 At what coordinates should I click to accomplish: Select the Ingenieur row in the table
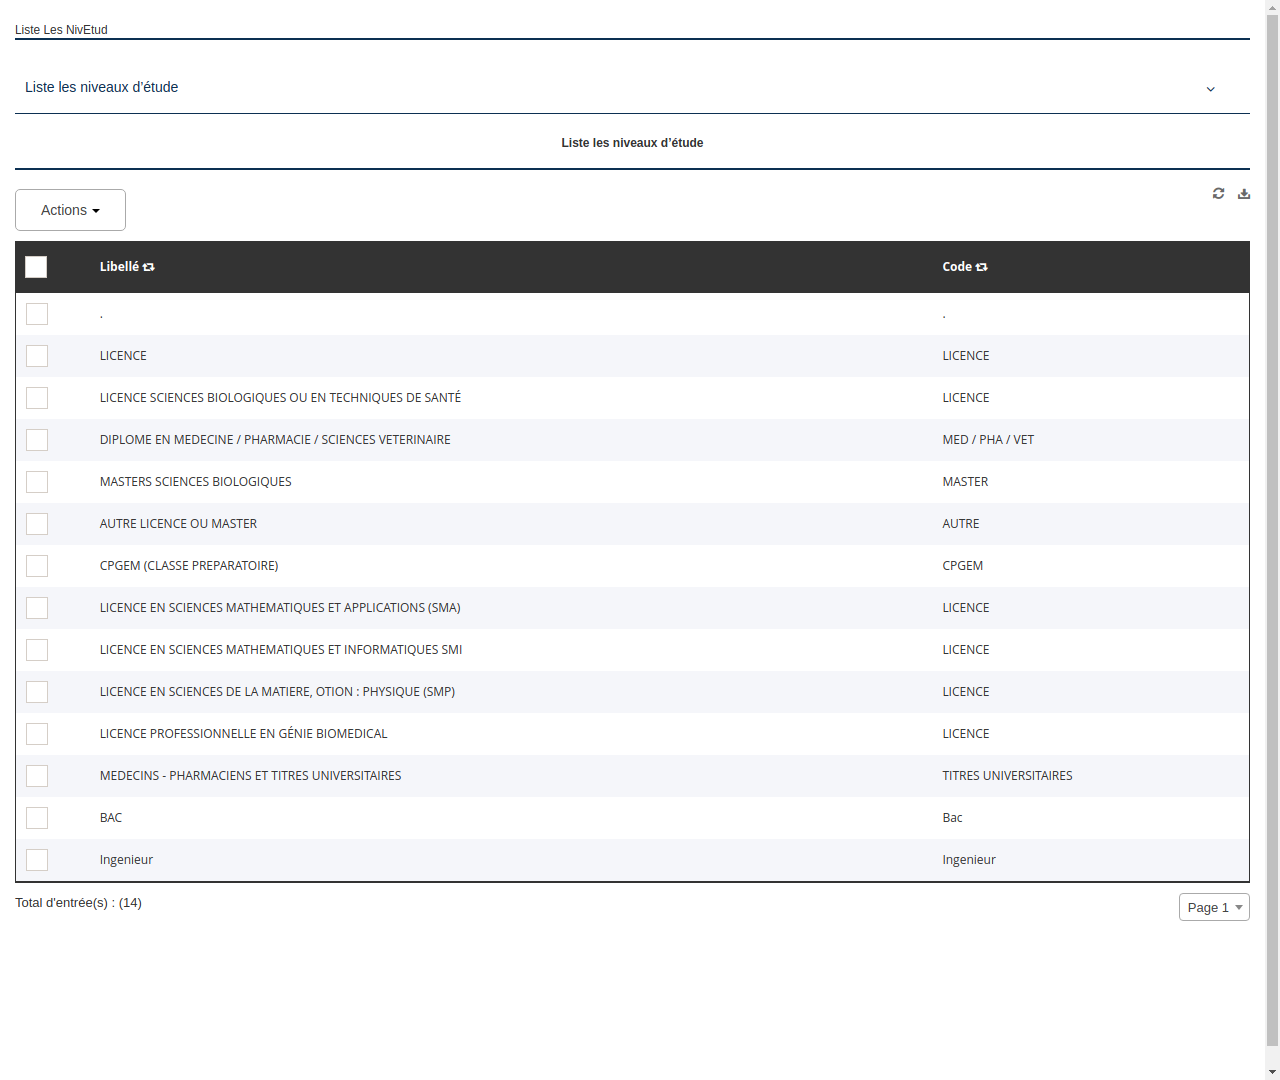pyautogui.click(x=126, y=859)
